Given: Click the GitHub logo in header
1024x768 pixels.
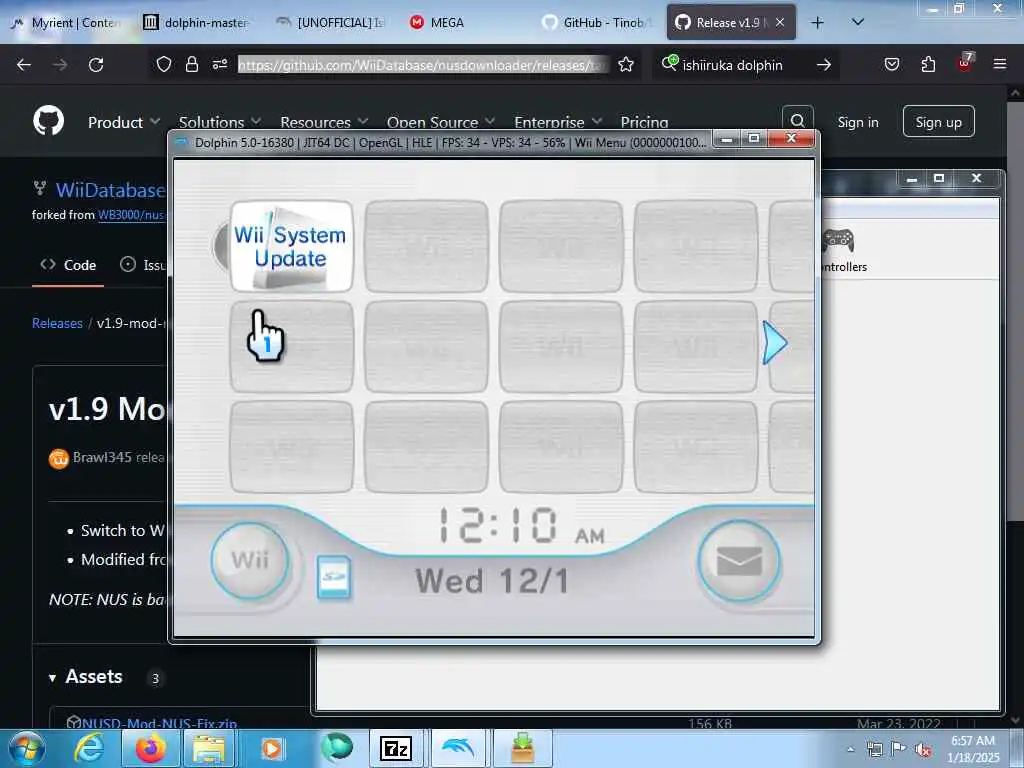Looking at the screenshot, I should pyautogui.click(x=49, y=121).
